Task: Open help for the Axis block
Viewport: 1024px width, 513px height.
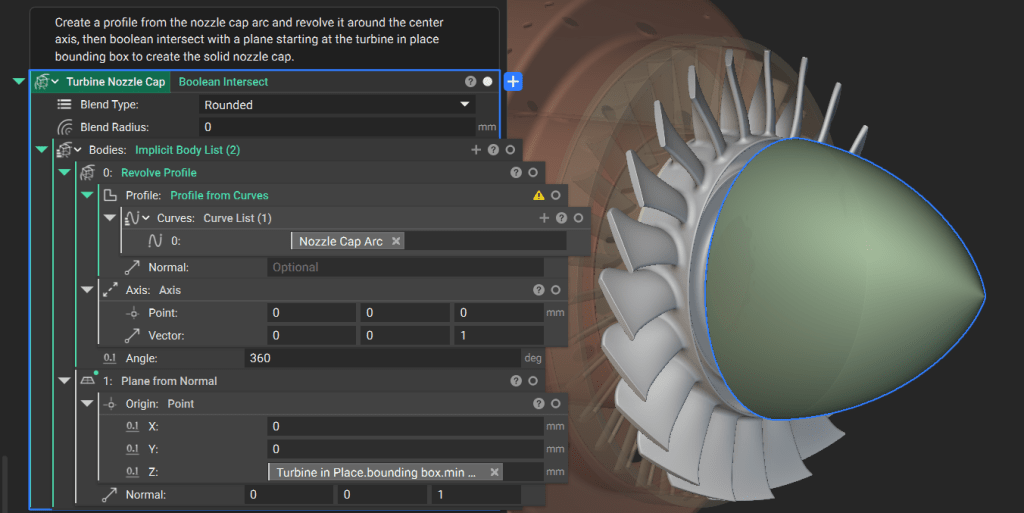Action: pyautogui.click(x=539, y=290)
